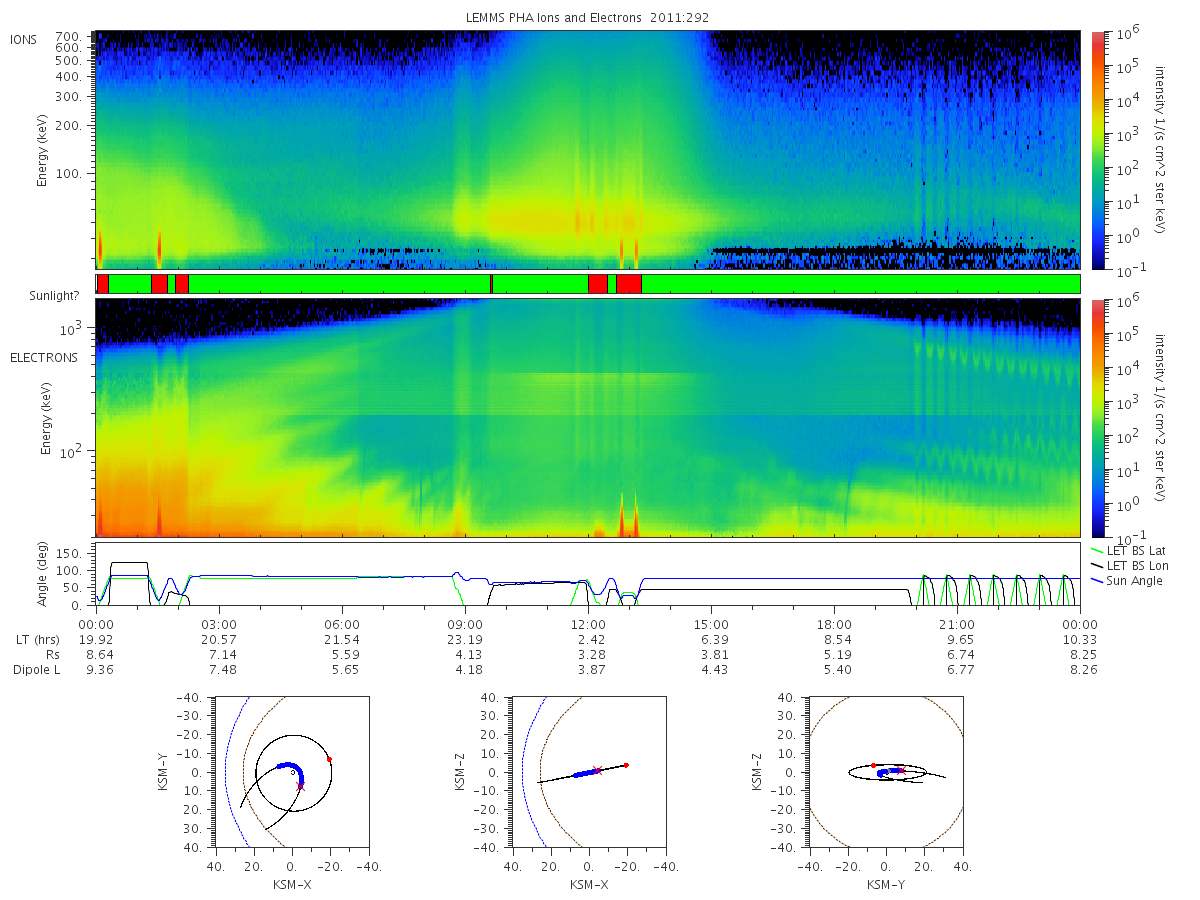Click the '09:00' time tick label
This screenshot has width=1200, height=900.
pos(465,623)
